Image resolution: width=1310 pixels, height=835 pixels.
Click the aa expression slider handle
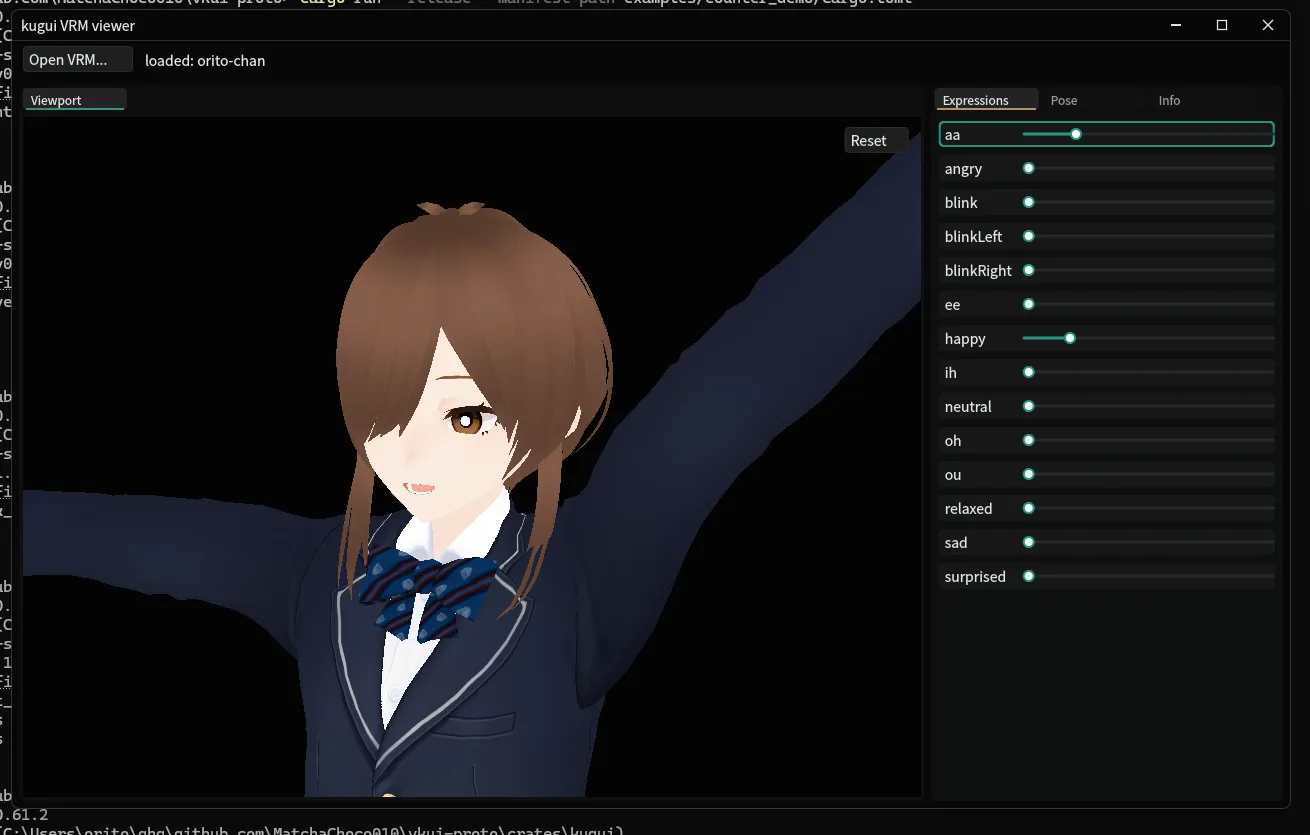click(x=1076, y=134)
